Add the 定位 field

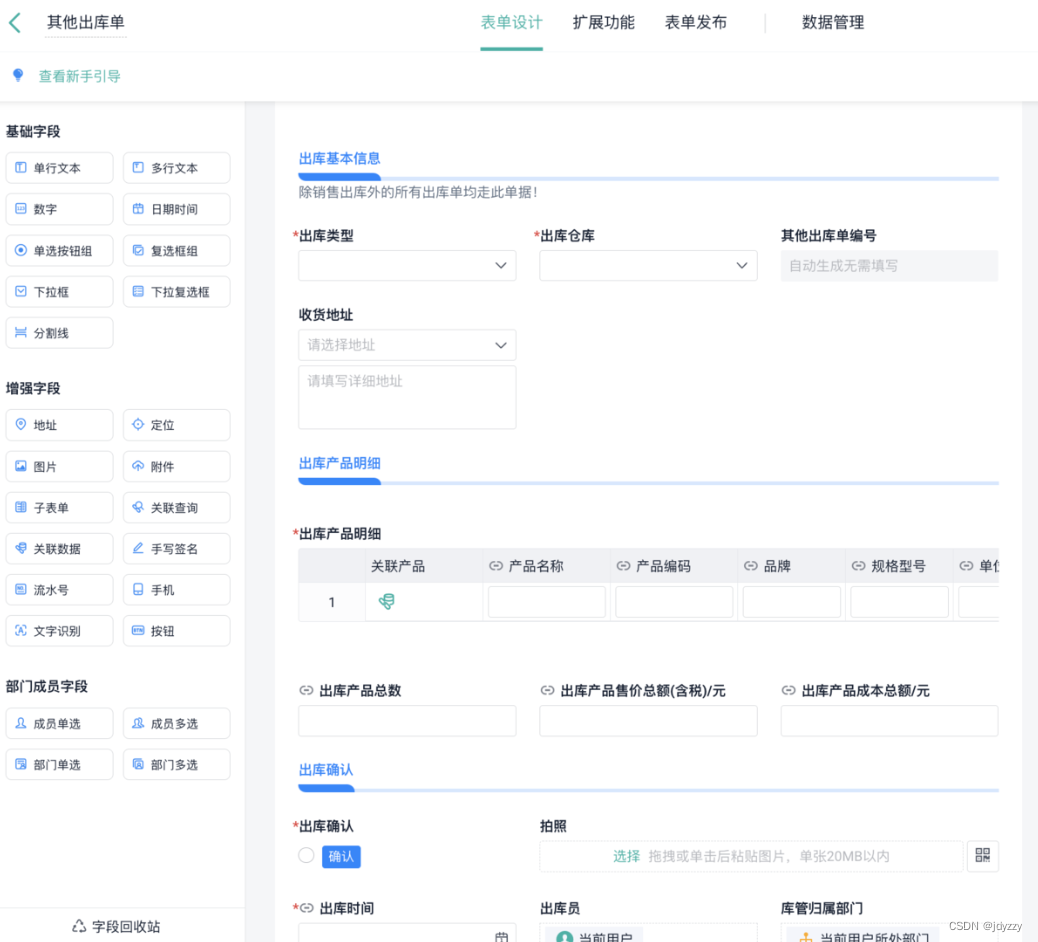[177, 425]
